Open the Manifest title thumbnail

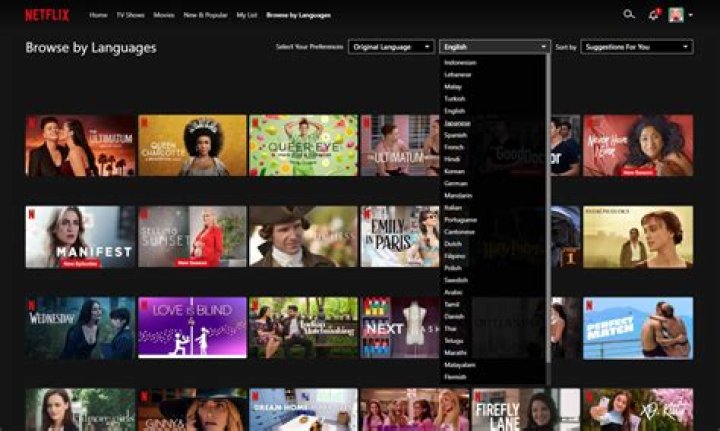(80, 237)
